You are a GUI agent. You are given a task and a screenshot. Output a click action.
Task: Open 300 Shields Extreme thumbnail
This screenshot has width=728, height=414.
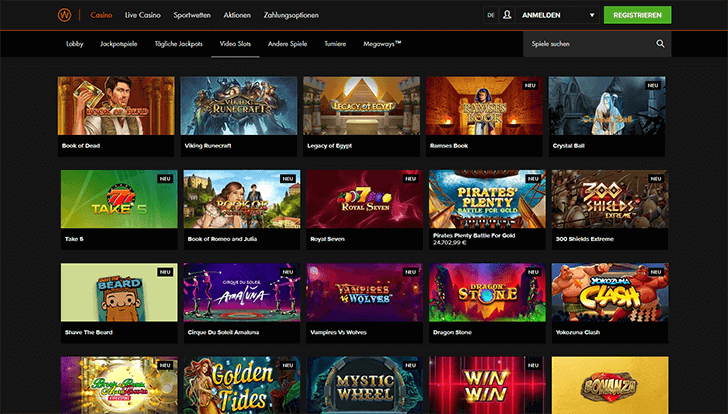click(x=610, y=199)
